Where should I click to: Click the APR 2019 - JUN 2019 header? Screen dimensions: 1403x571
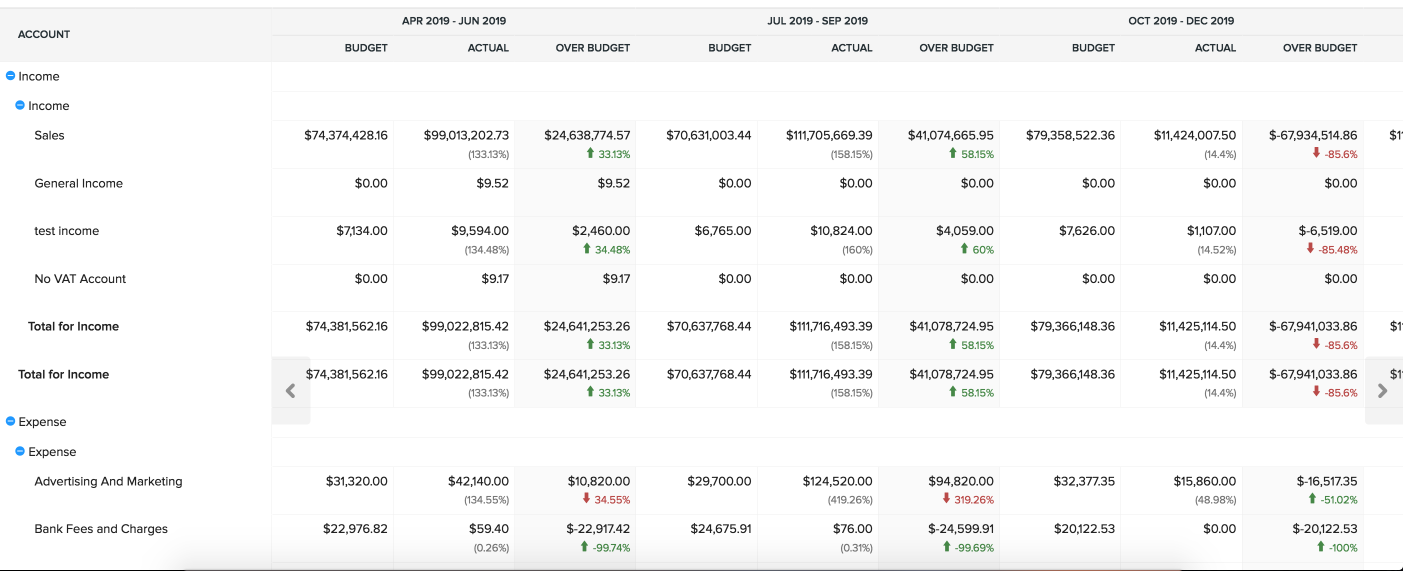[x=453, y=21]
